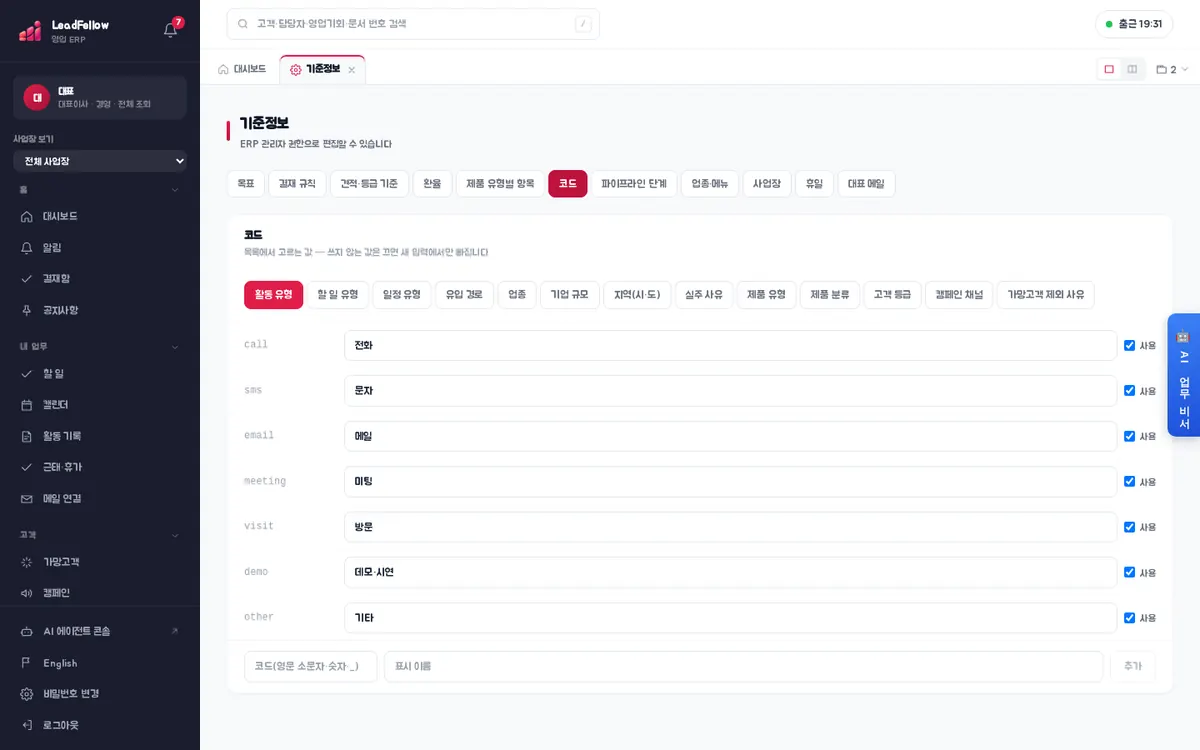
Task: Collapse the 고객 sidebar section
Action: click(x=175, y=535)
